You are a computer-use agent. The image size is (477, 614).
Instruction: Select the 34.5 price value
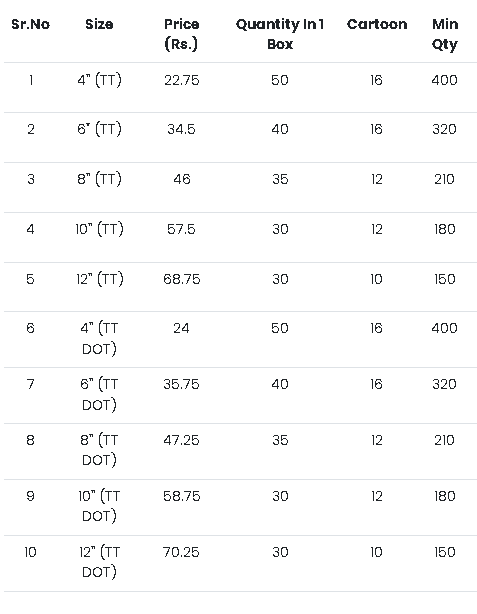point(181,129)
